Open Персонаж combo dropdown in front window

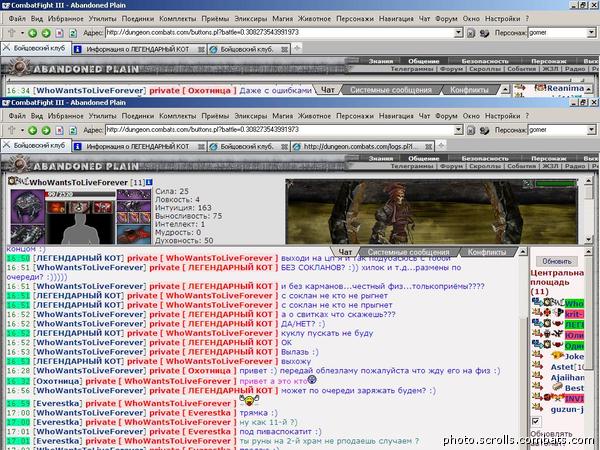point(592,130)
